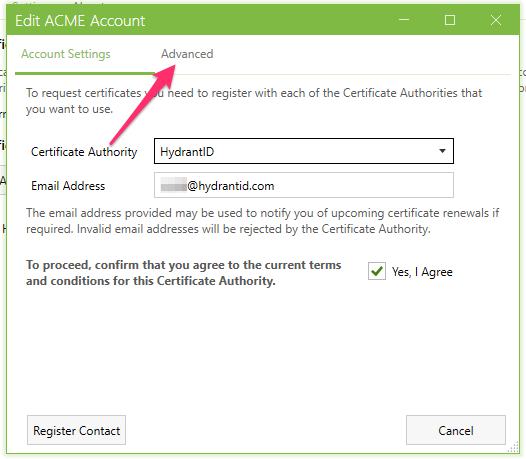Image resolution: width=526 pixels, height=459 pixels.
Task: Click the Certificate Authority field label
Action: [x=84, y=152]
